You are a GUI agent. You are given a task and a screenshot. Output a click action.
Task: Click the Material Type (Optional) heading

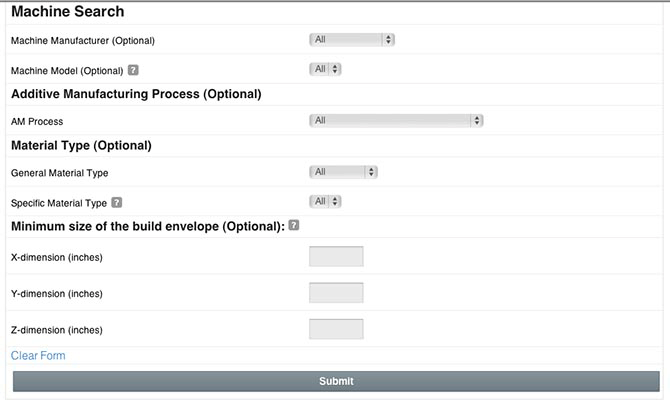[x=81, y=146]
